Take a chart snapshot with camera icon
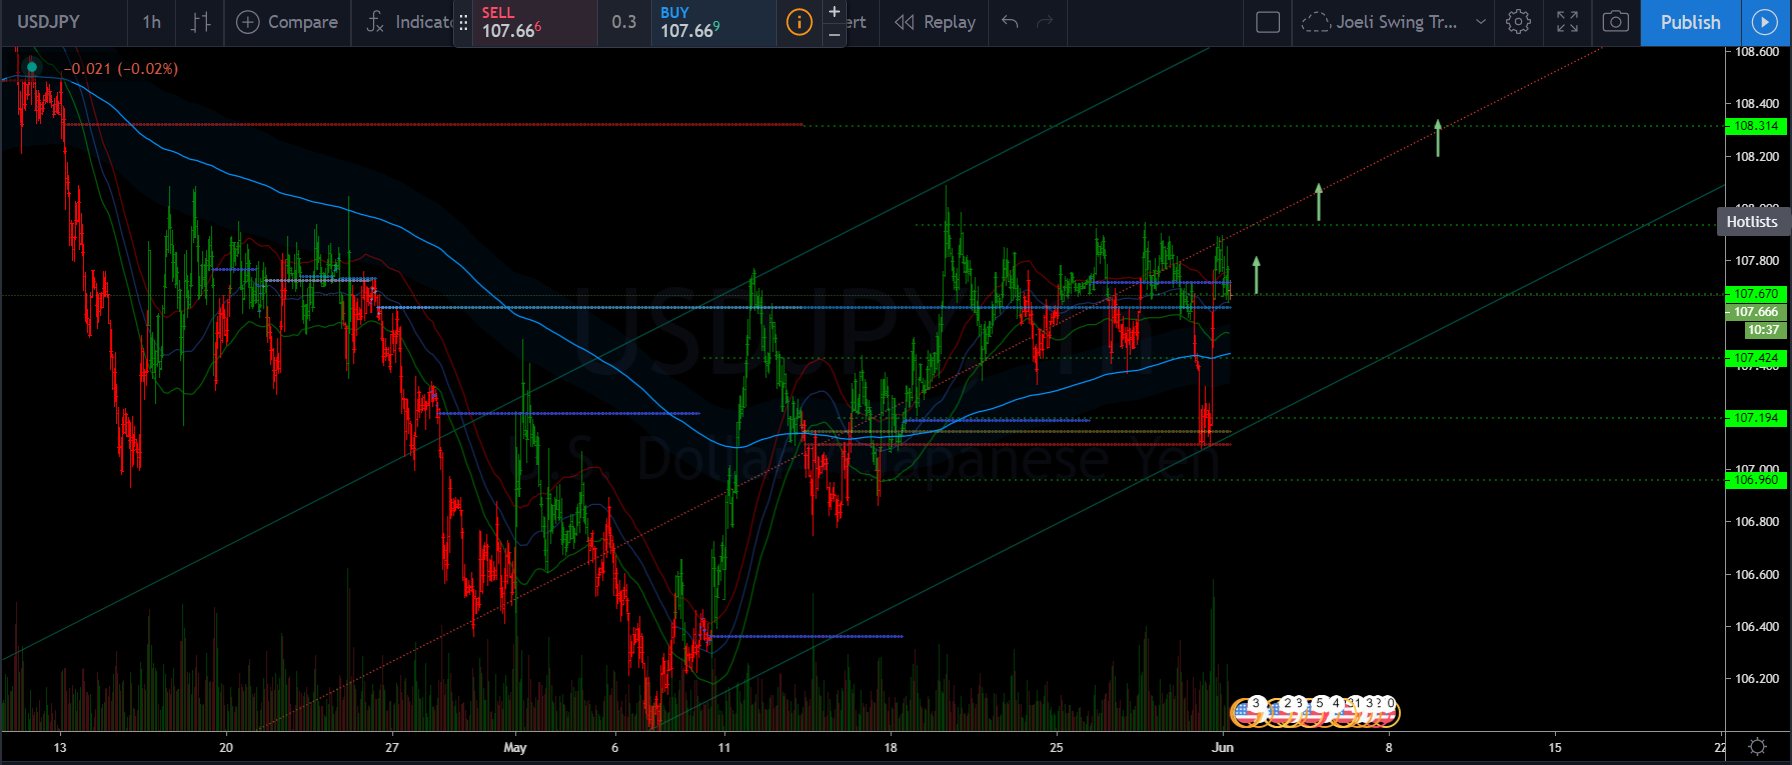 1615,22
